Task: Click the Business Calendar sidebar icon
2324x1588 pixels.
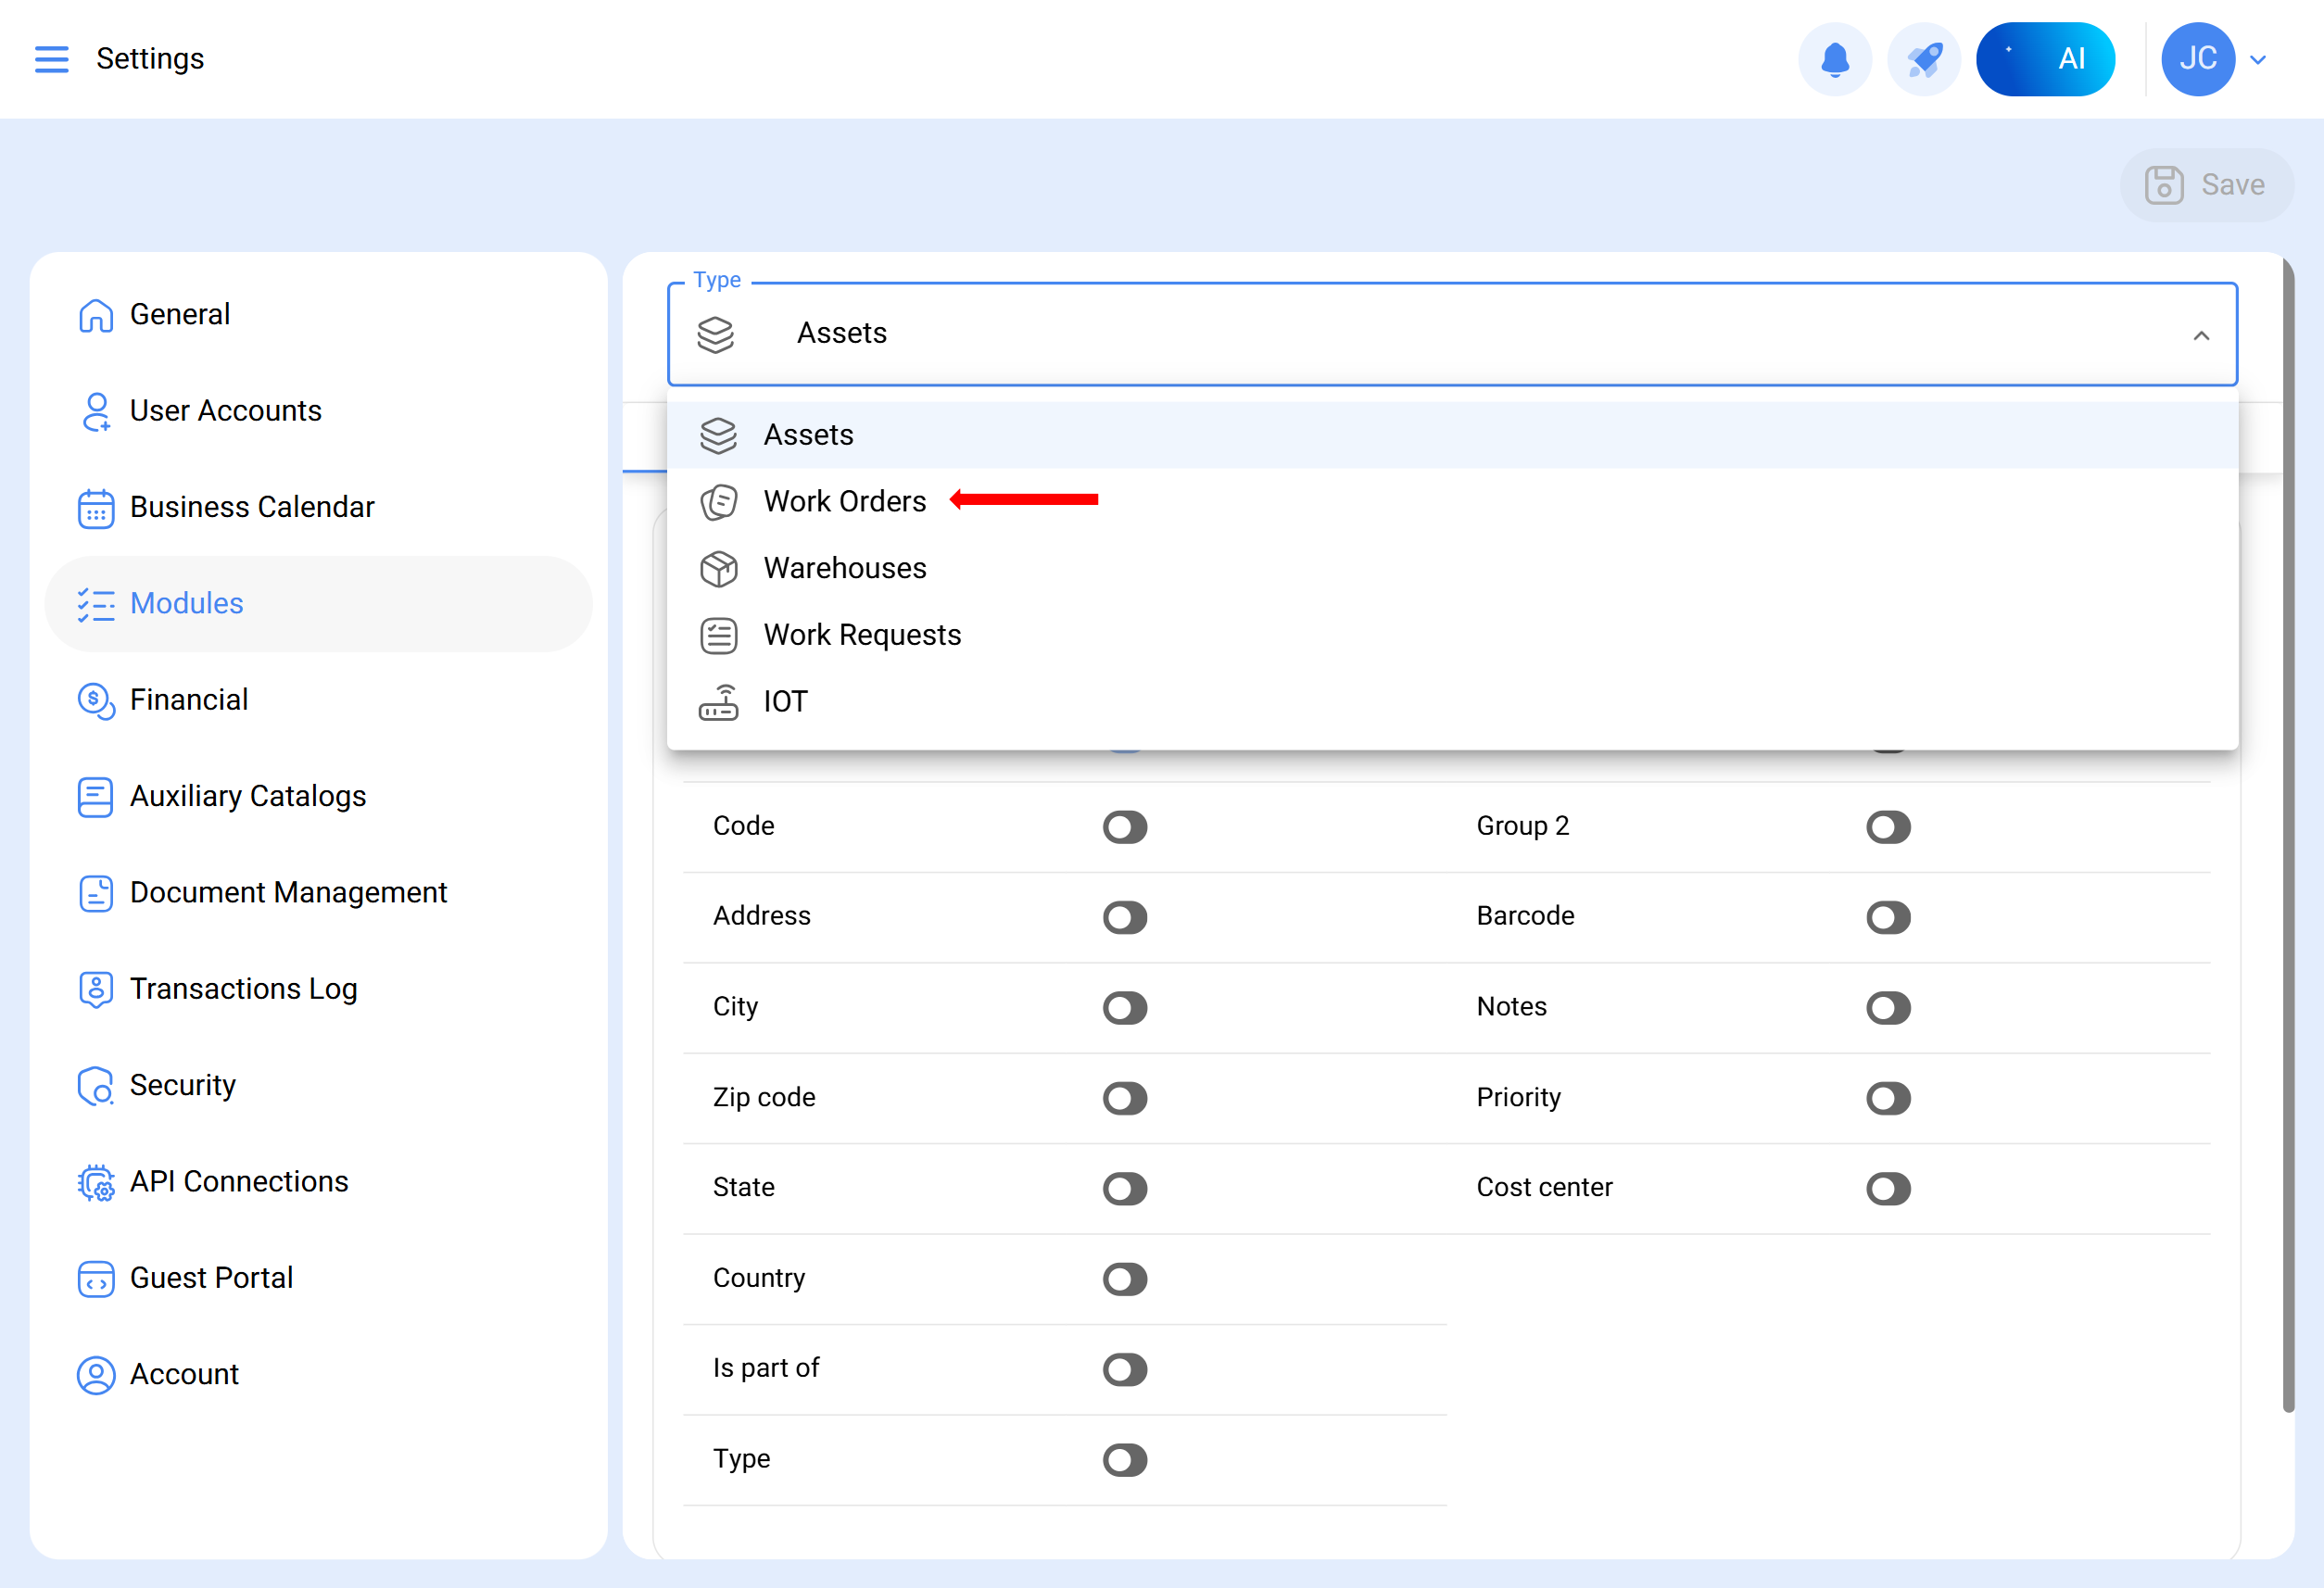Action: point(96,508)
